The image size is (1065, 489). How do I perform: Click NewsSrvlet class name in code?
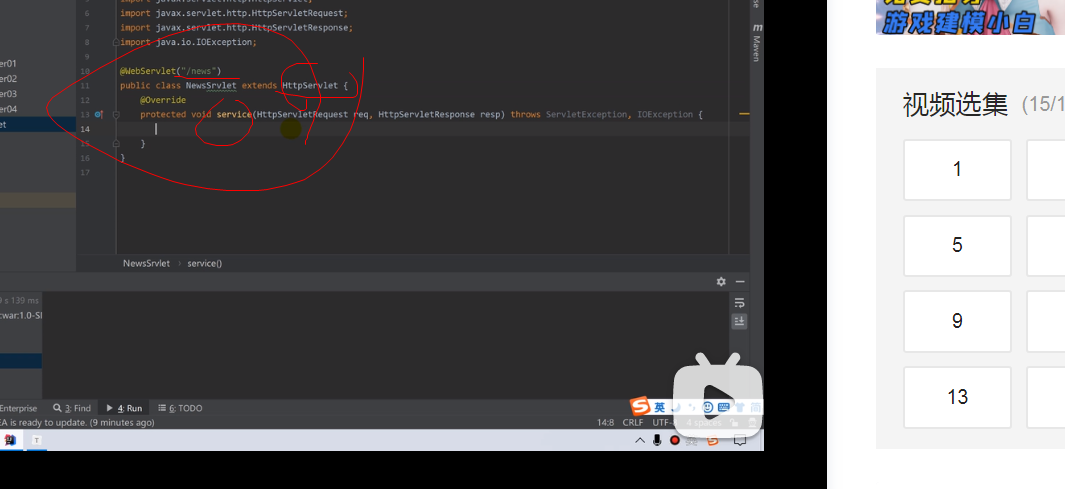click(211, 86)
